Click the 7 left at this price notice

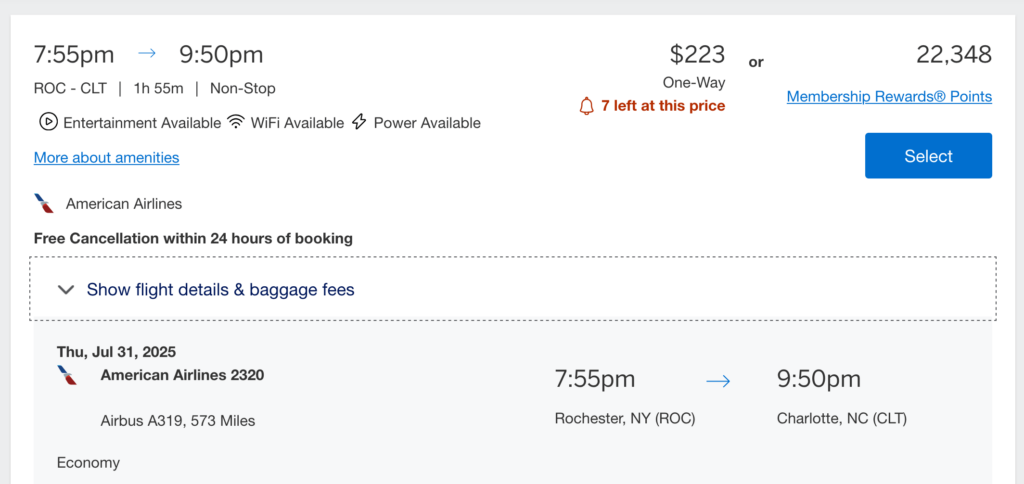(662, 106)
